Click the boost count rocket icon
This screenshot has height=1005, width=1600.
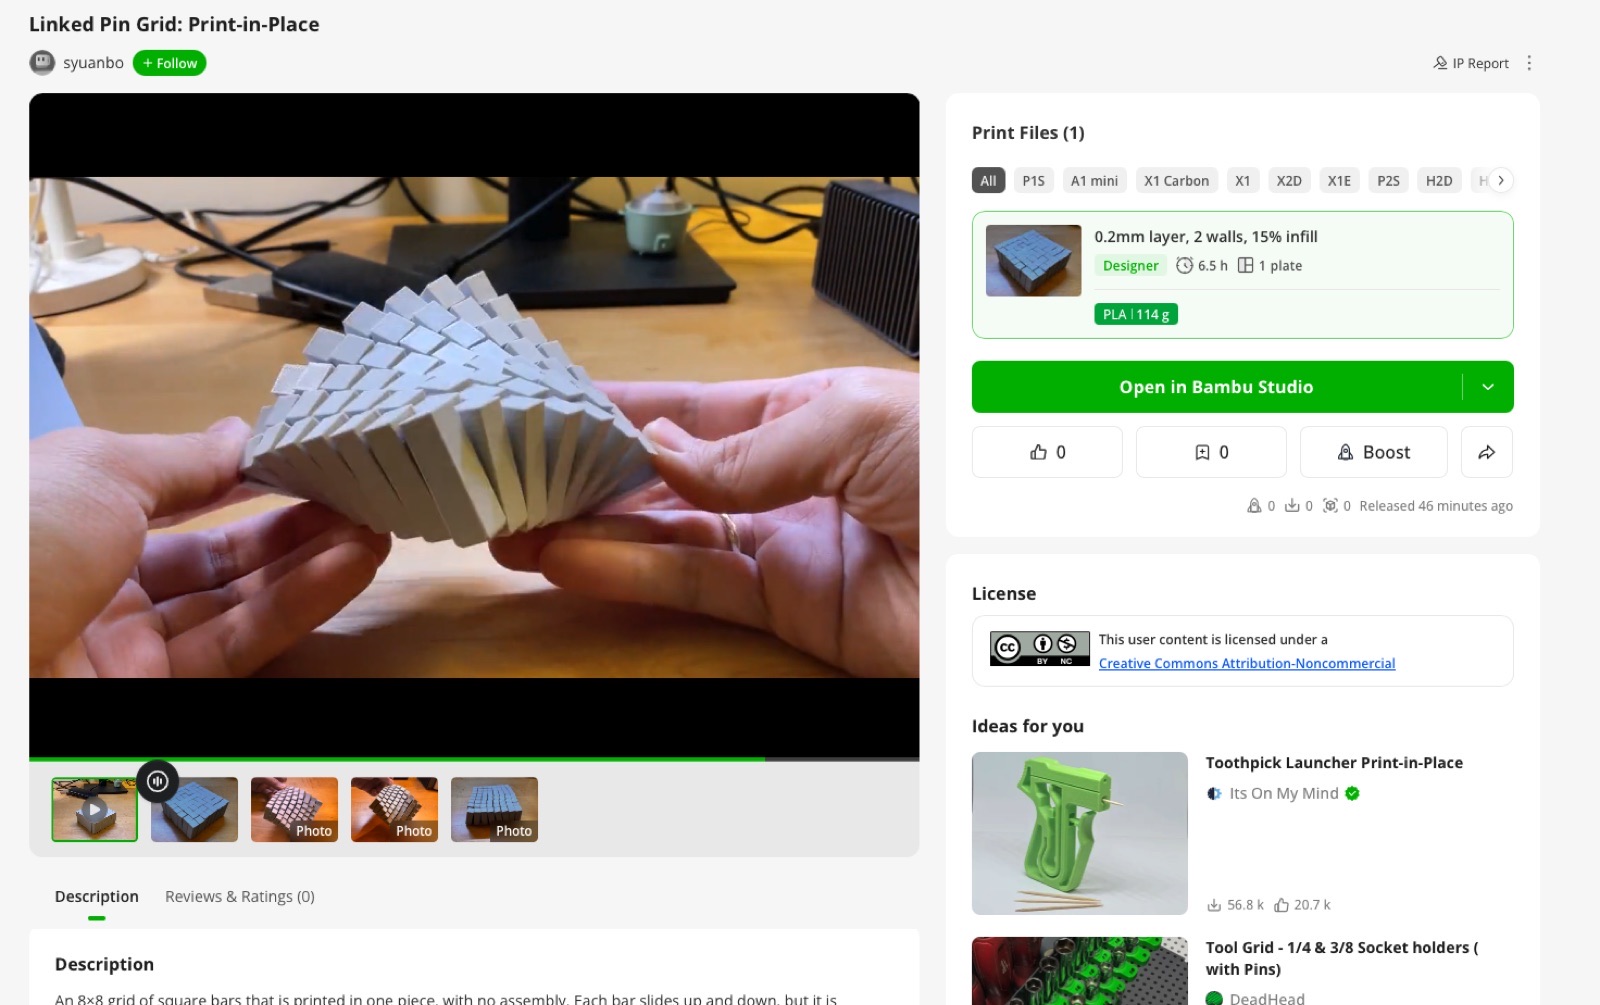pyautogui.click(x=1254, y=506)
